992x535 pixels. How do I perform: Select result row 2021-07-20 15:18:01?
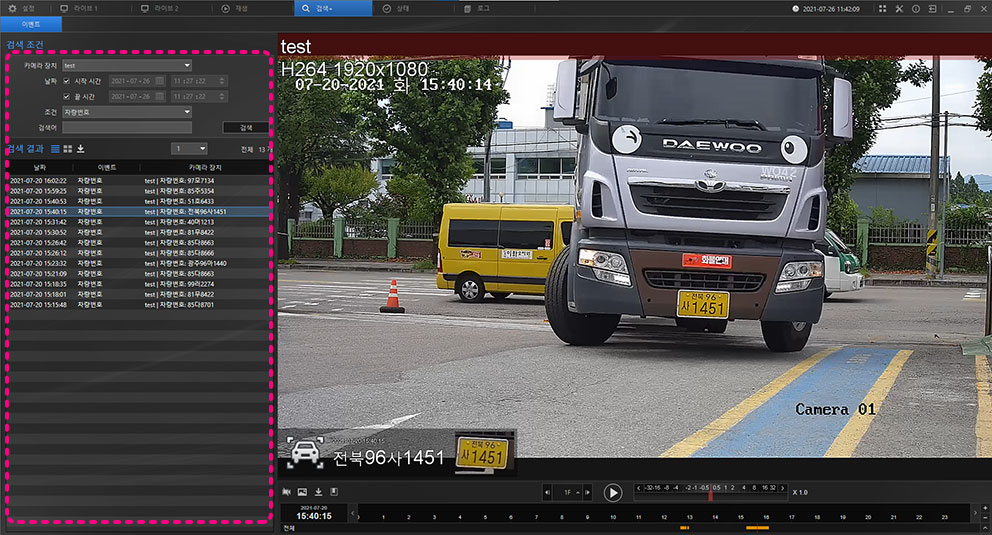(x=139, y=294)
